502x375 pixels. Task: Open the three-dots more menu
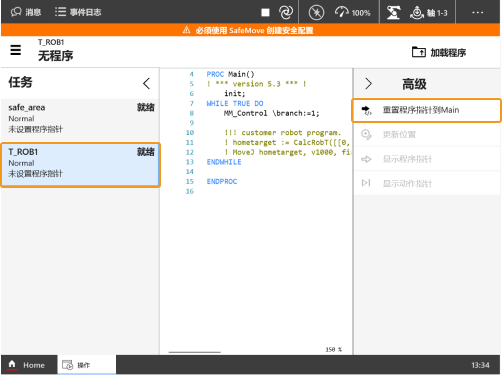coord(477,12)
